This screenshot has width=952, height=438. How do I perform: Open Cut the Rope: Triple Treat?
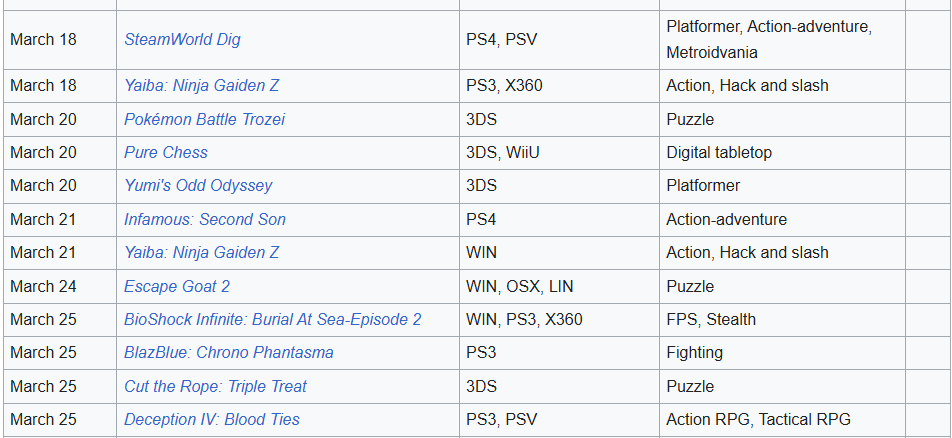tap(215, 386)
